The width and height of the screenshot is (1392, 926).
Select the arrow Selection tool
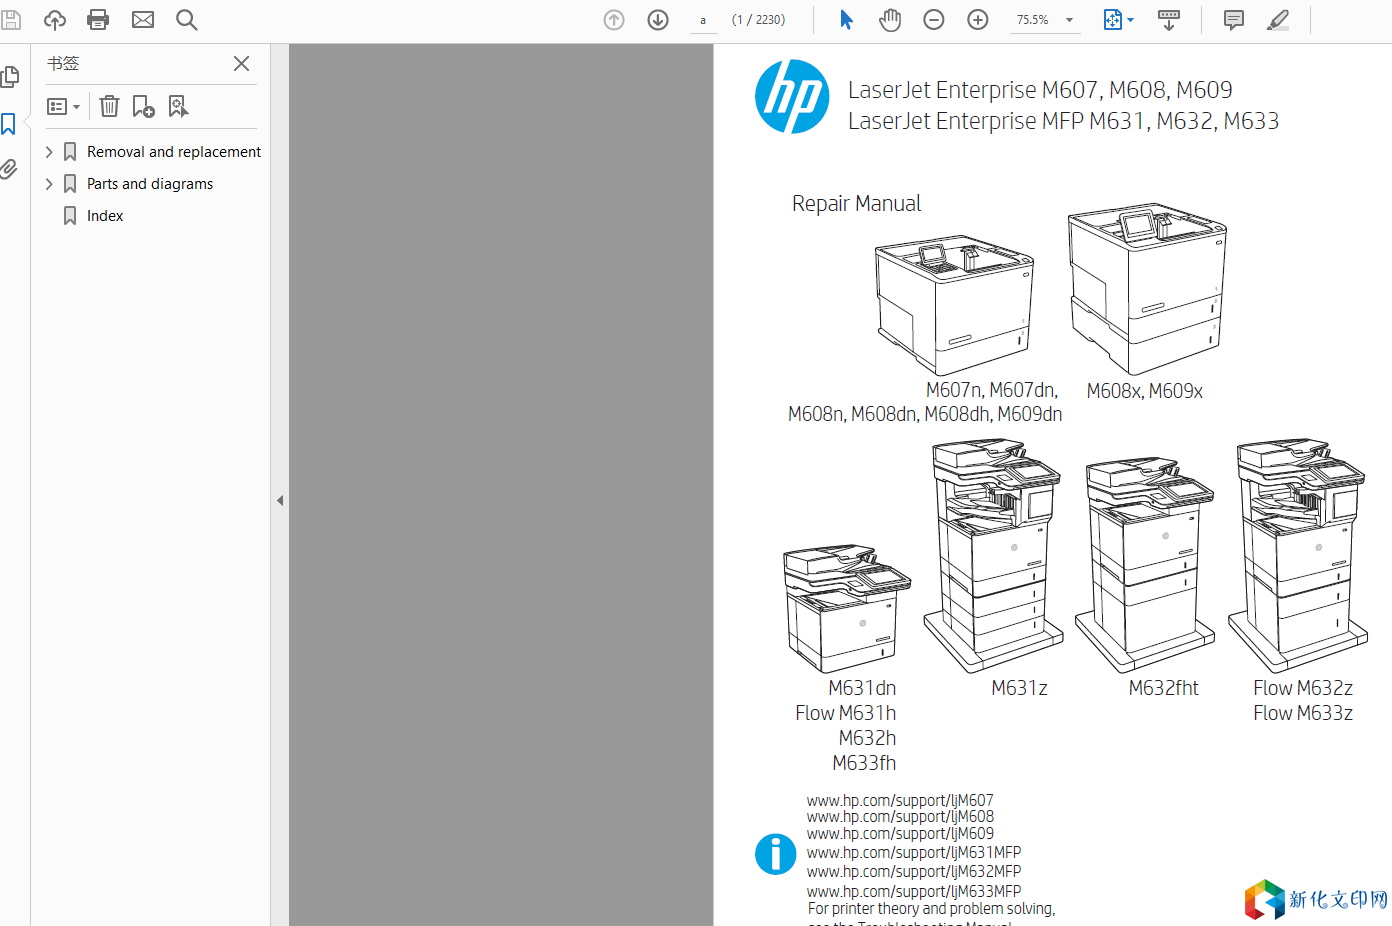pos(846,20)
